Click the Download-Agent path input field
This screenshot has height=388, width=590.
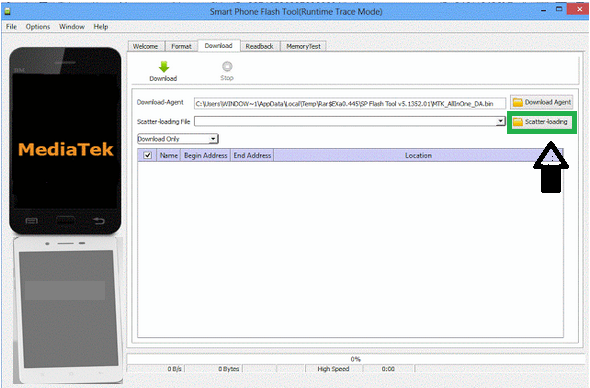(x=350, y=103)
